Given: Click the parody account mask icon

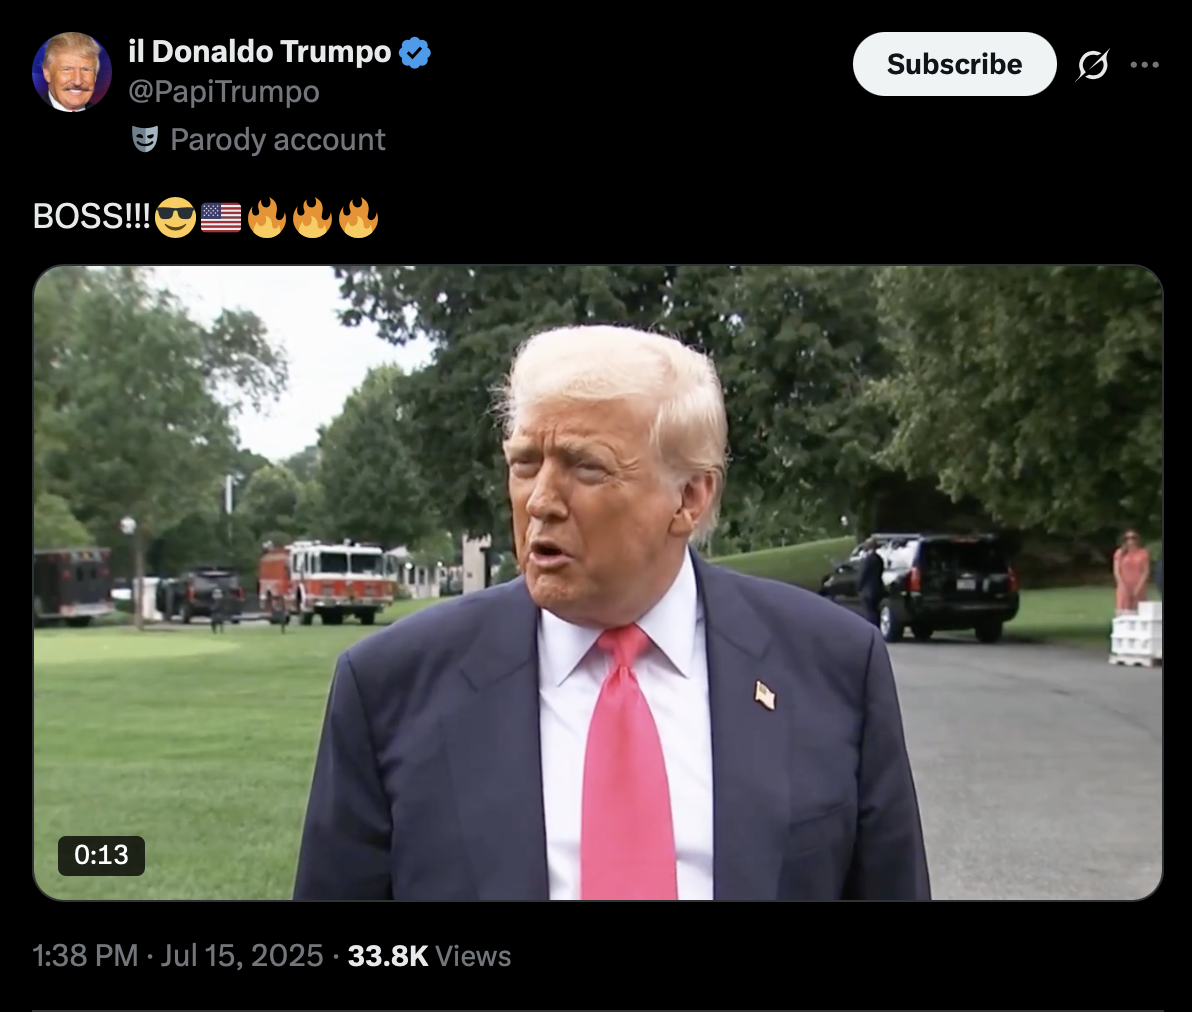Looking at the screenshot, I should [145, 139].
